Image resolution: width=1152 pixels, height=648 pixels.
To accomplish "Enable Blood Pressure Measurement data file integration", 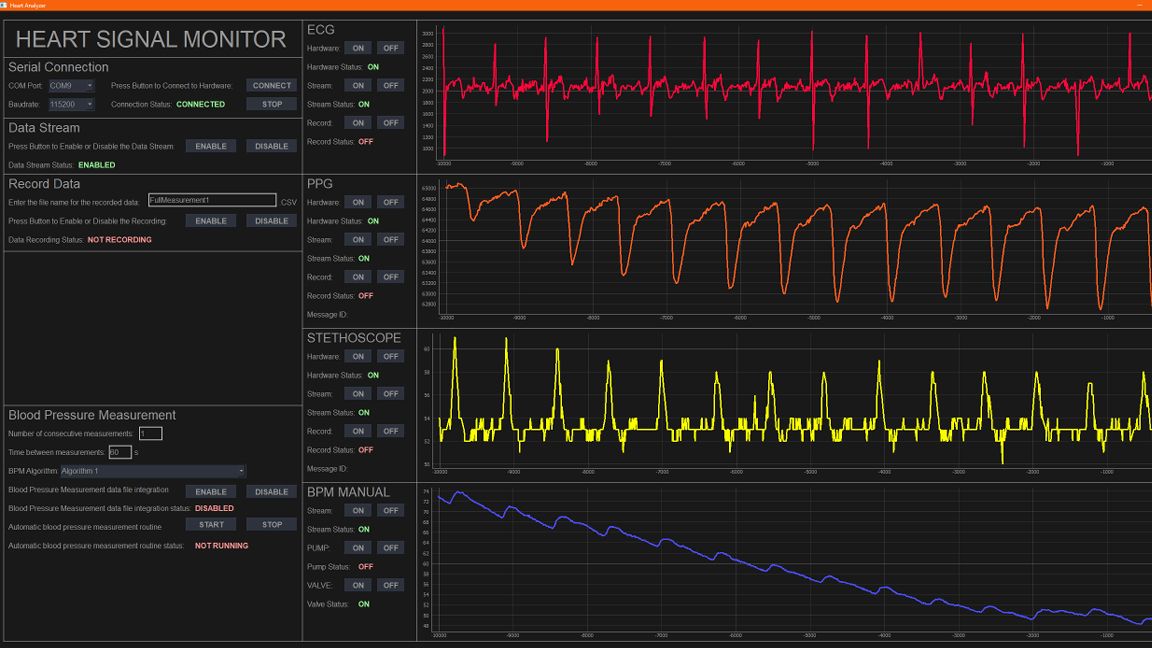I will (211, 491).
